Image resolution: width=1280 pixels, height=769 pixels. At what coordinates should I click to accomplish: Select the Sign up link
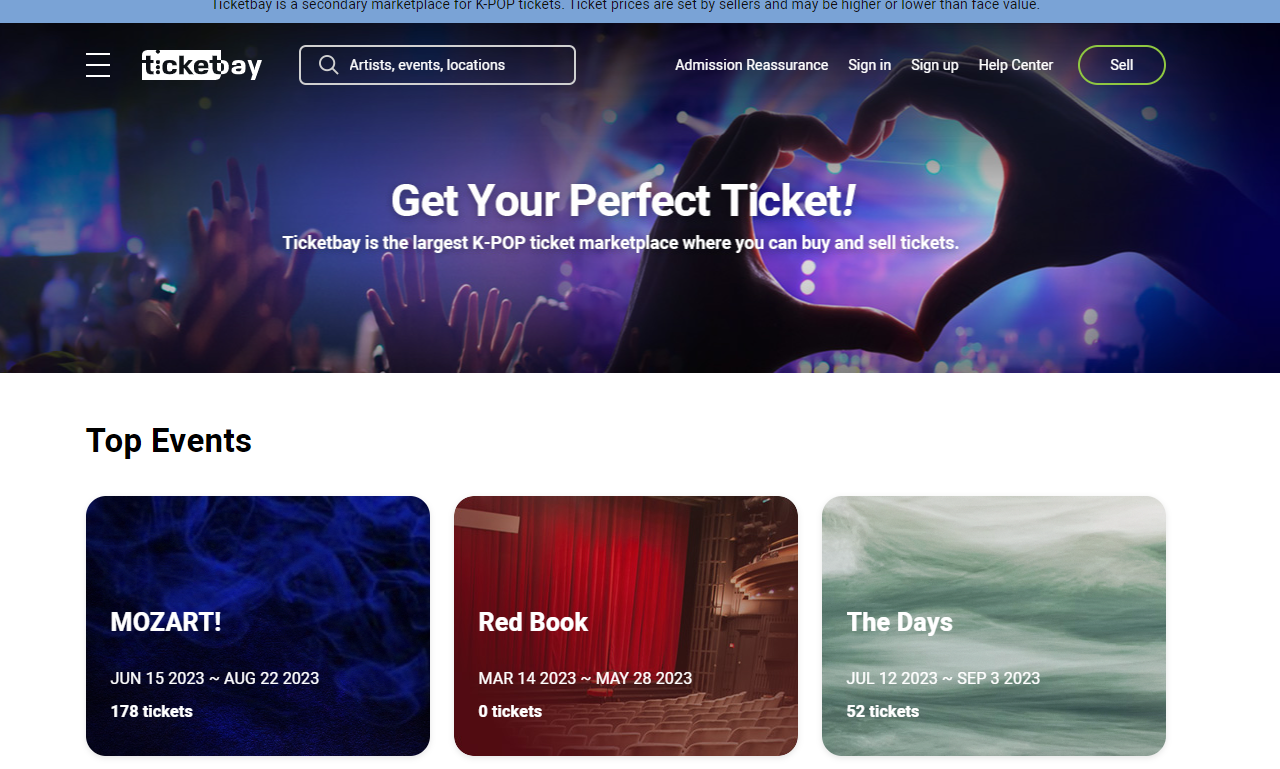[x=934, y=65]
